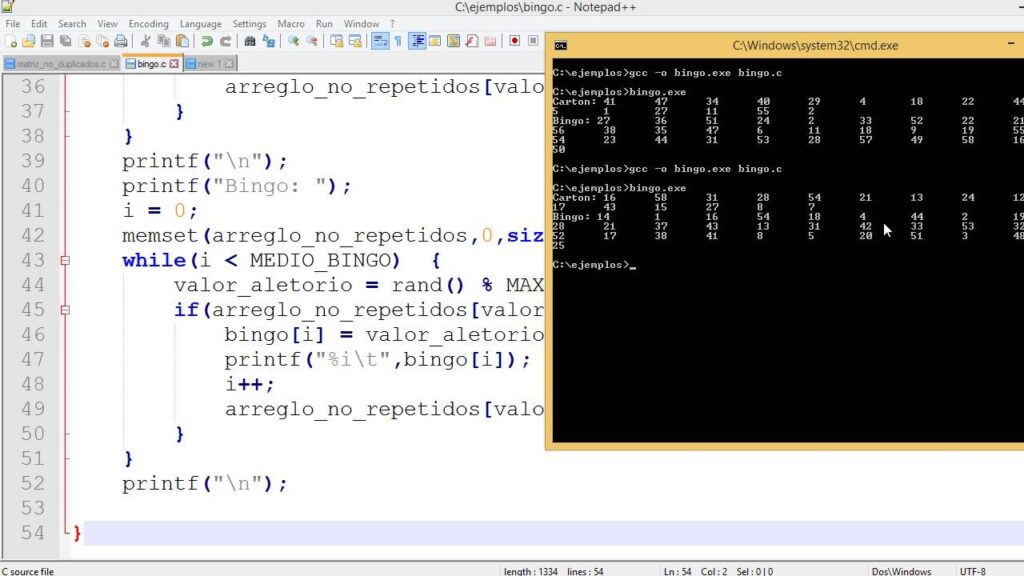Toggle Show All Characters display
The height and width of the screenshot is (576, 1024).
397,43
